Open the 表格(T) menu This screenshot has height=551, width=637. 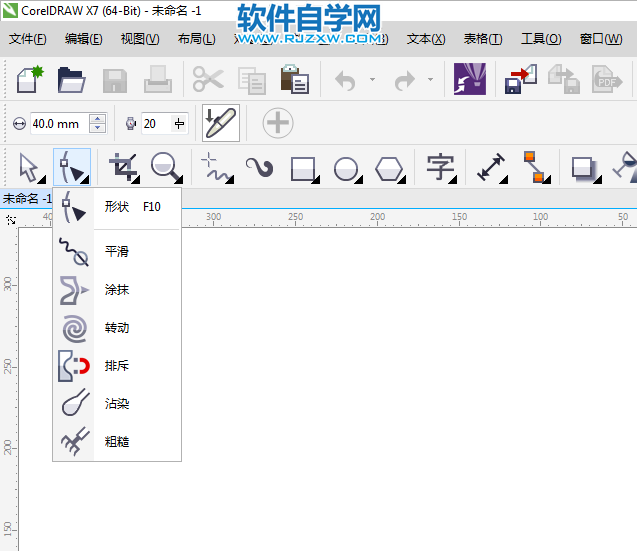pyautogui.click(x=483, y=39)
